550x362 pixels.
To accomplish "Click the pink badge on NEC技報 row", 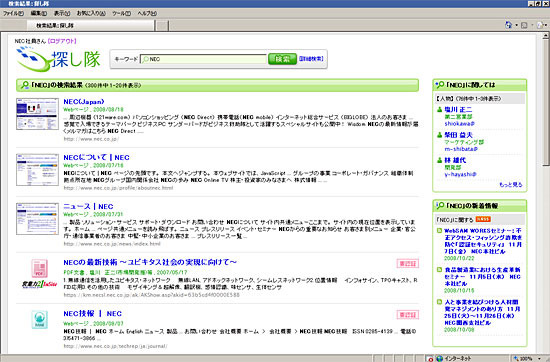I will 408,315.
